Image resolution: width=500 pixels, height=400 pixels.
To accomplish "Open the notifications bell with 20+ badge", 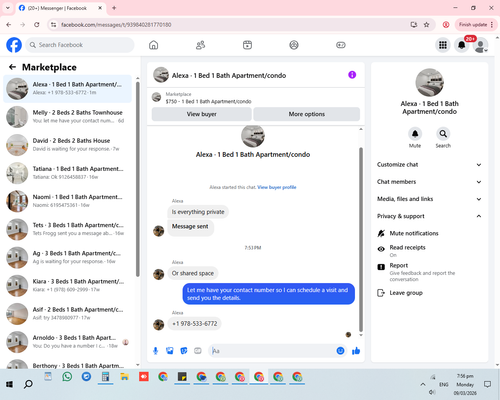I will pos(462,45).
